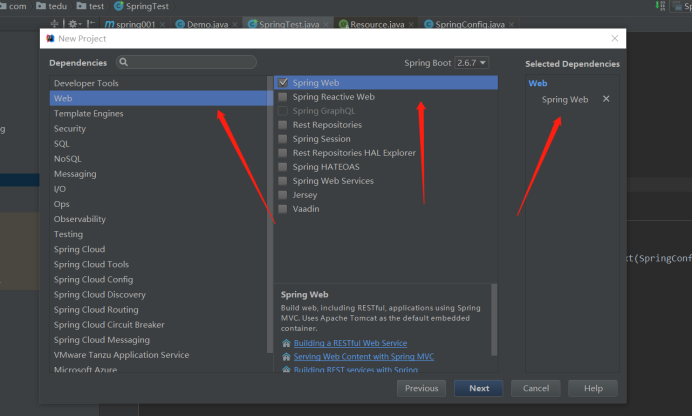Go back with the Previous button
Screen dimensions: 692x417
tap(421, 388)
